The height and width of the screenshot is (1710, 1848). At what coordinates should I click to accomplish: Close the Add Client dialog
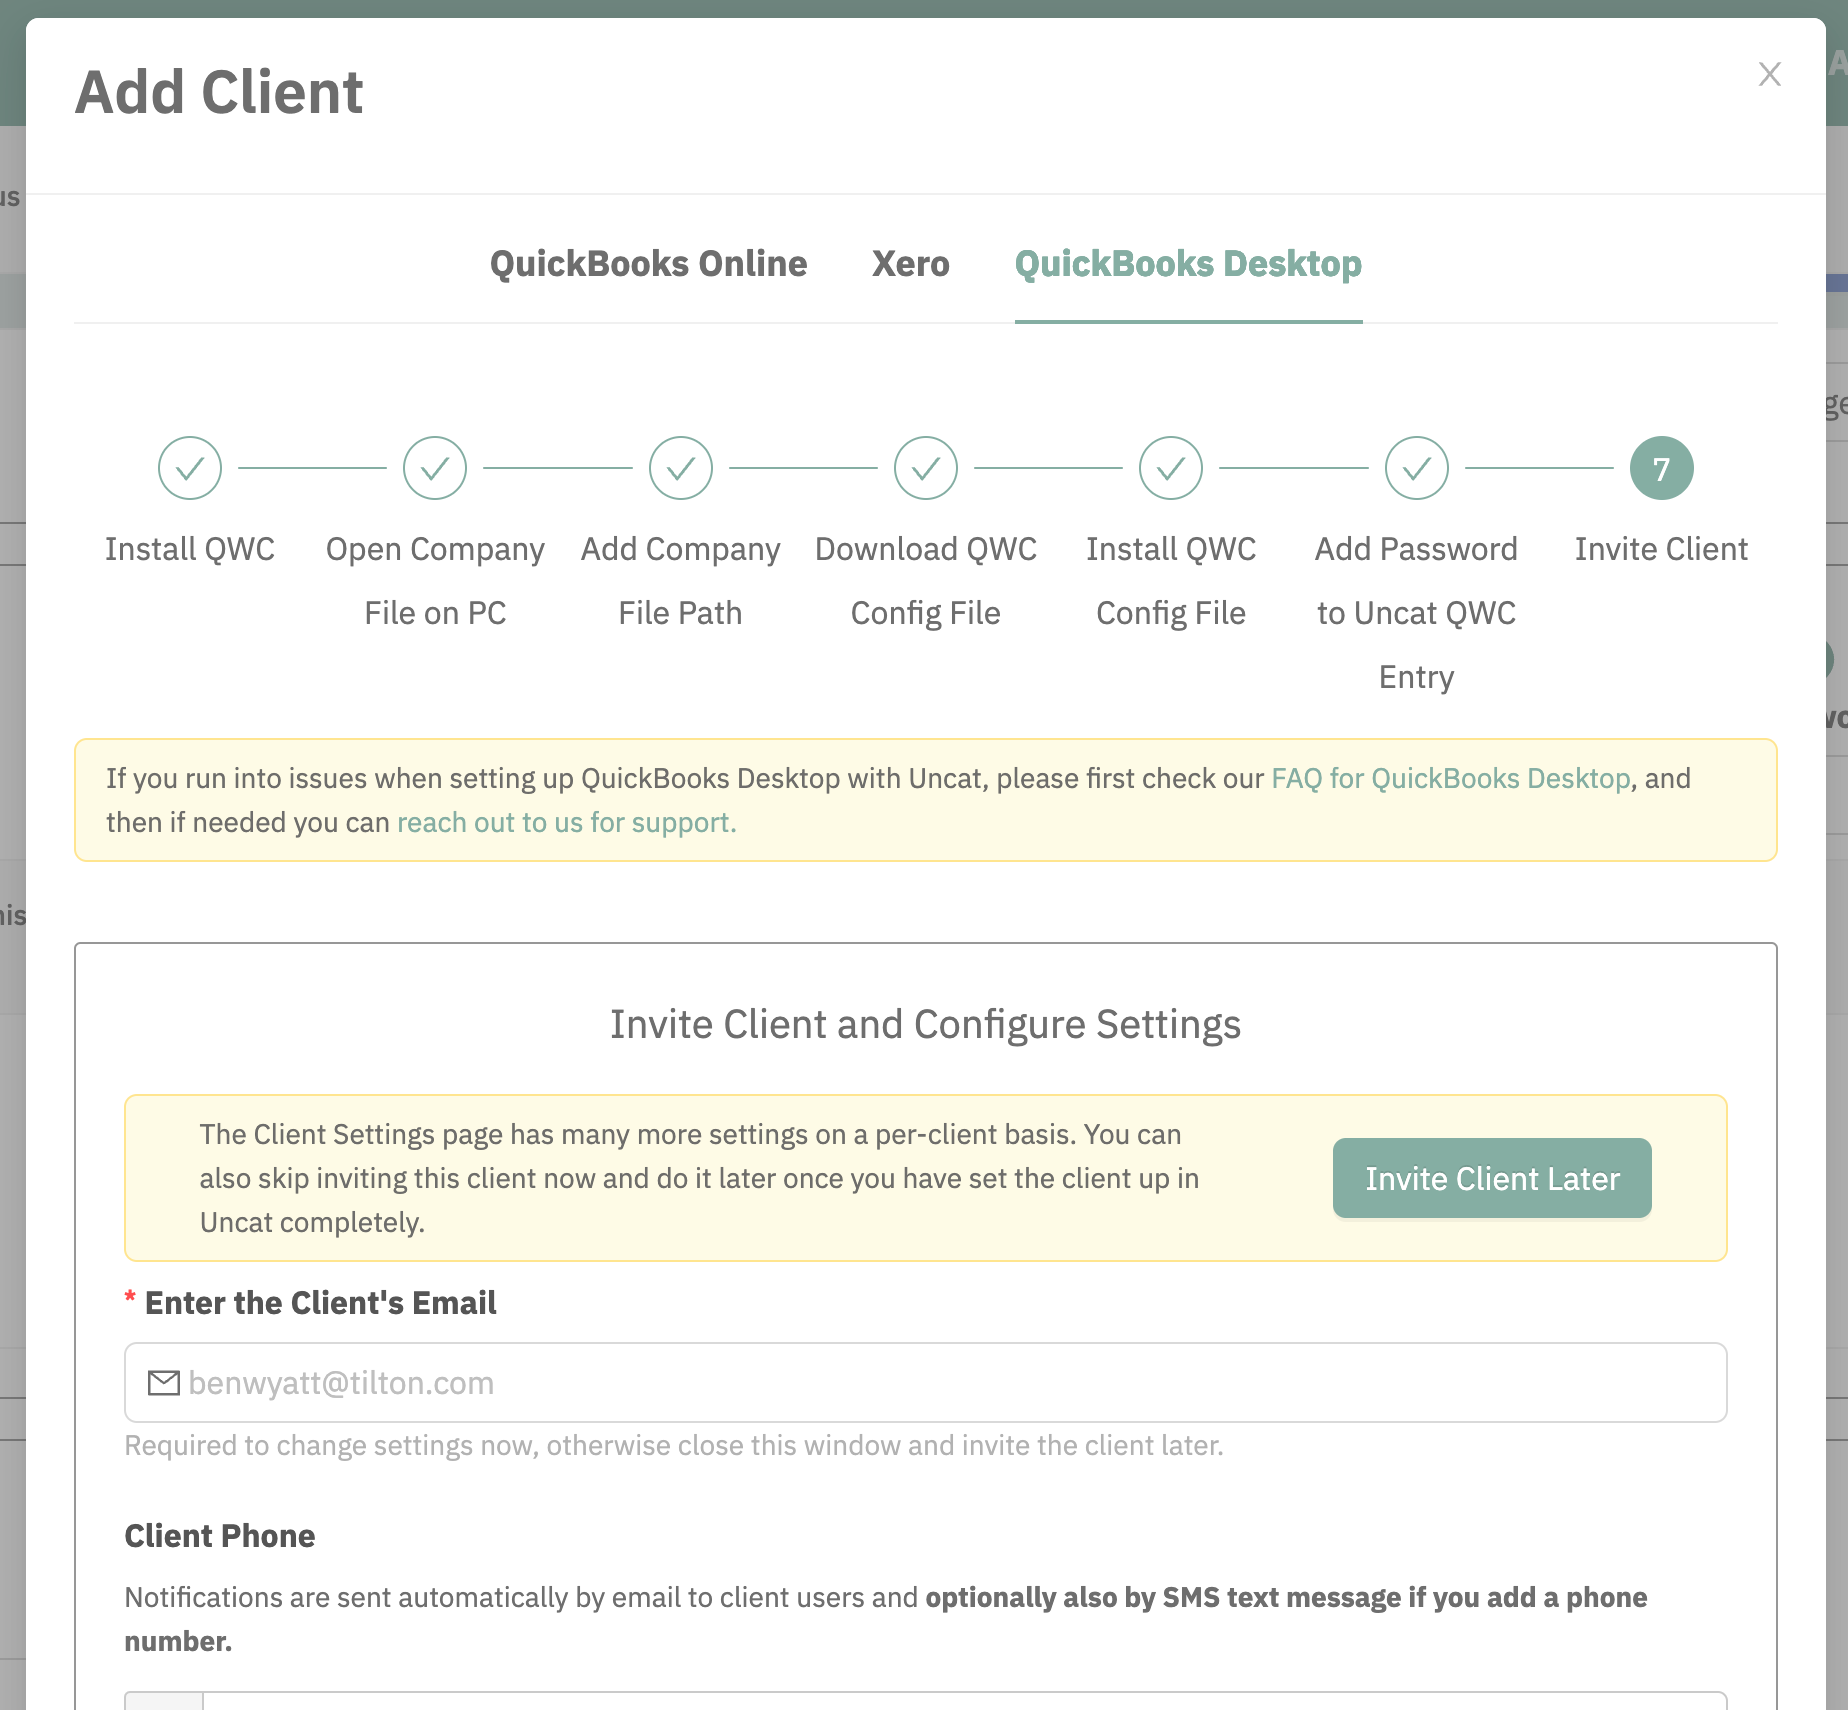(x=1770, y=74)
